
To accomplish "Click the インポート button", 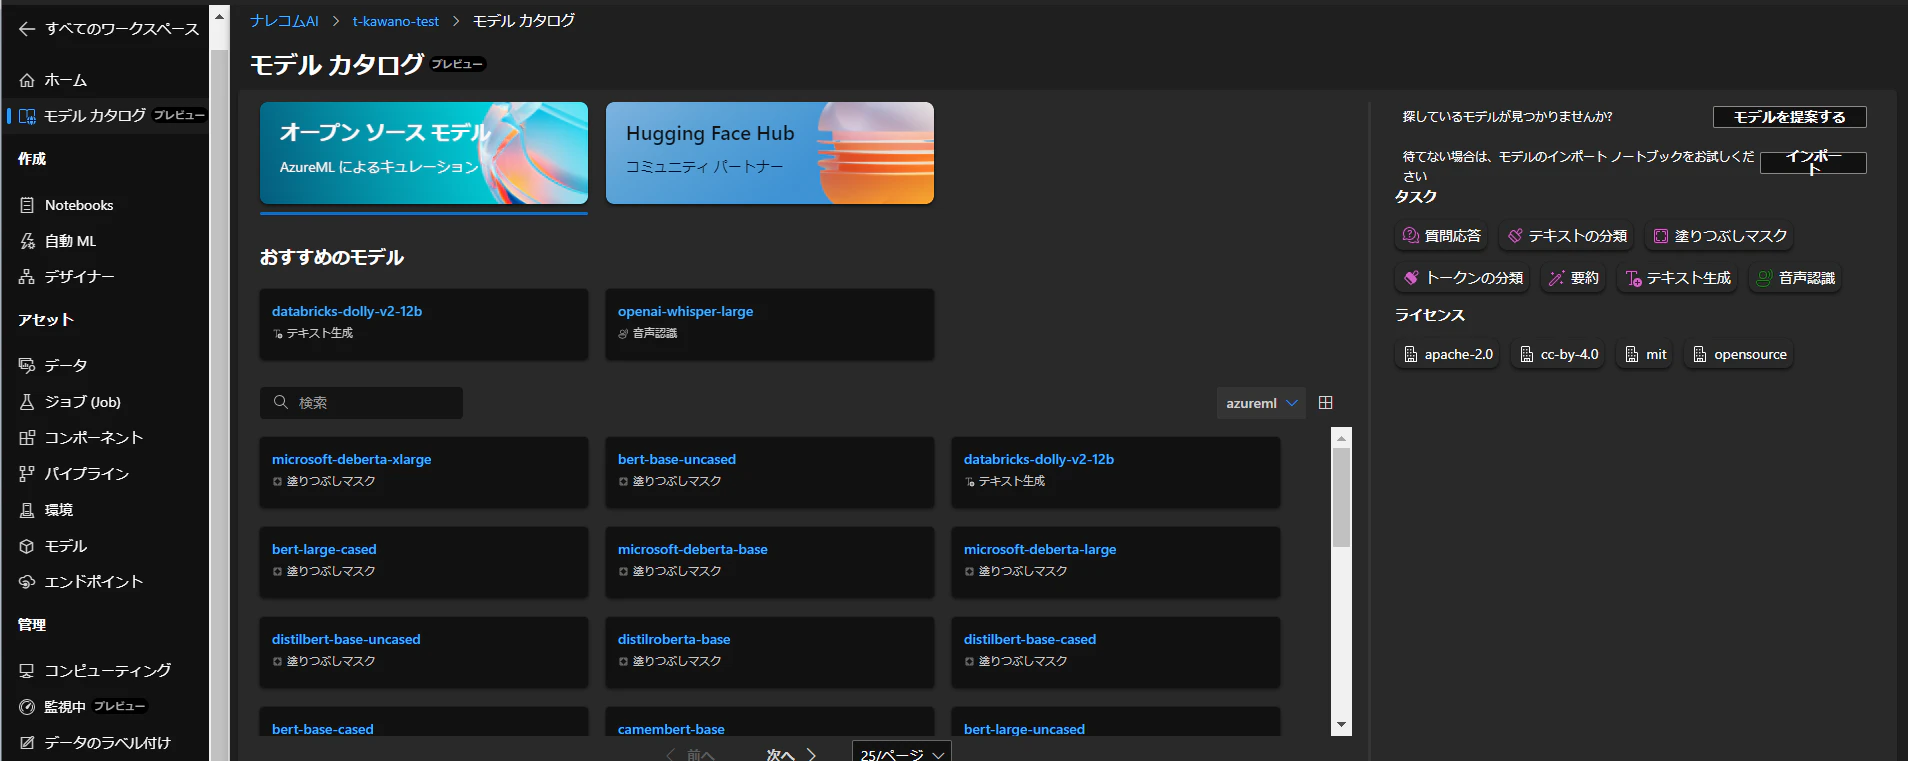I will 1813,162.
